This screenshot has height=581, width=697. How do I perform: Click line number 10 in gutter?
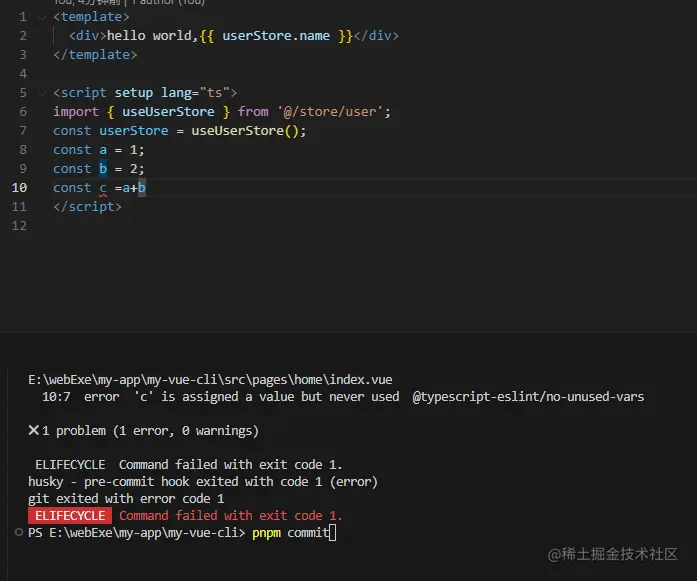point(19,188)
